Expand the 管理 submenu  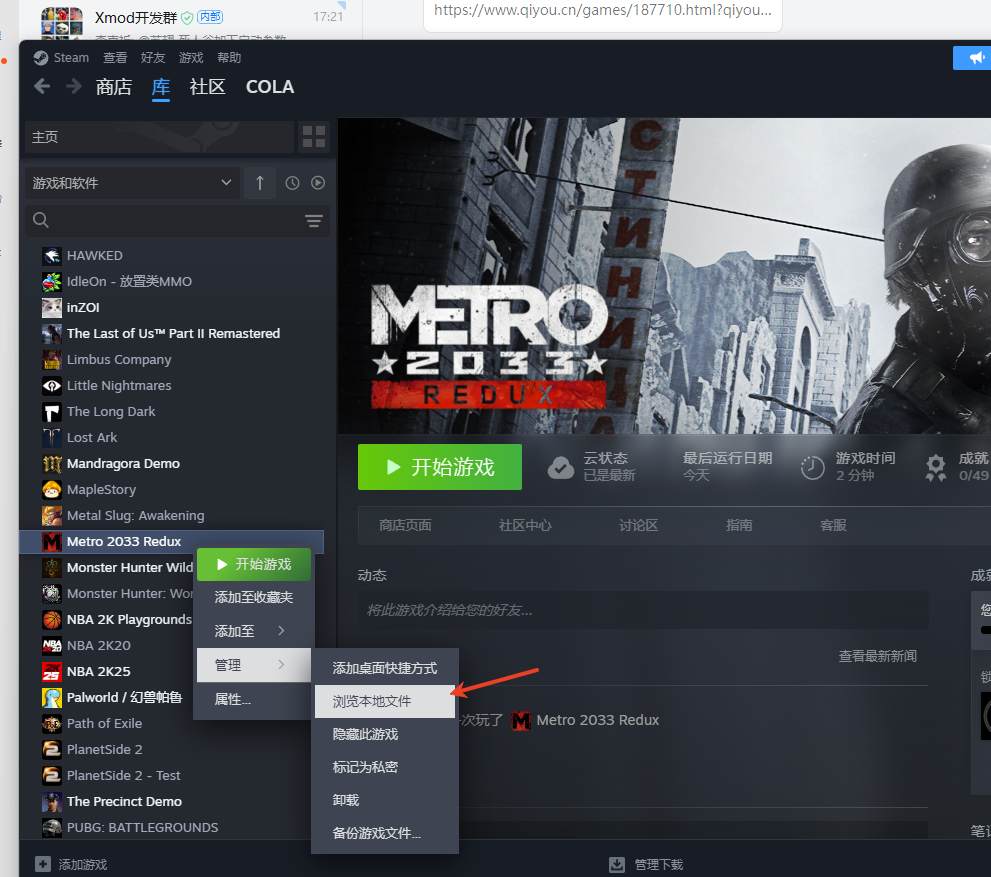[x=253, y=665]
